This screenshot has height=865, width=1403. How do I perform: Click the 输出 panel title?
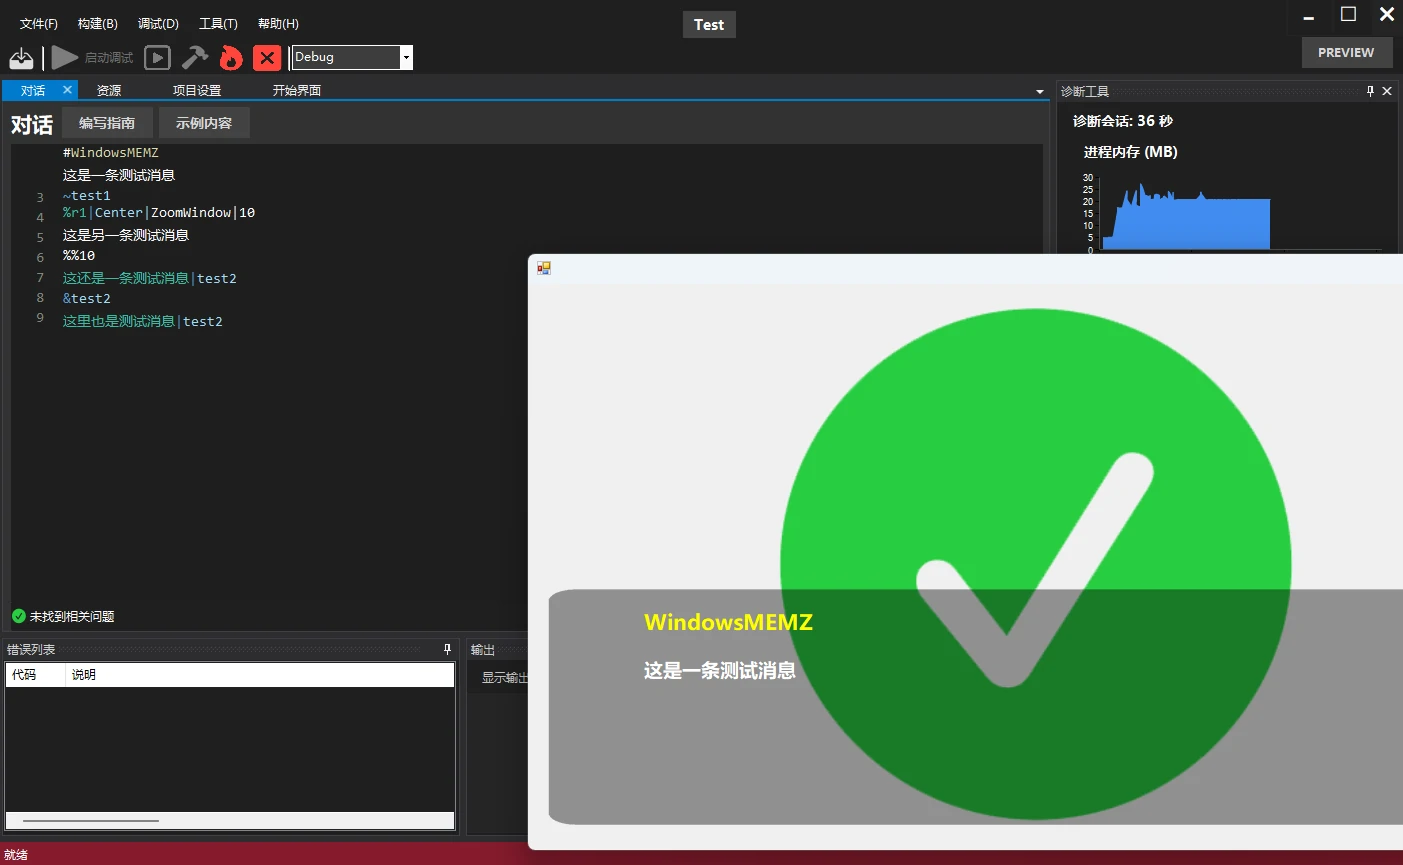[483, 650]
